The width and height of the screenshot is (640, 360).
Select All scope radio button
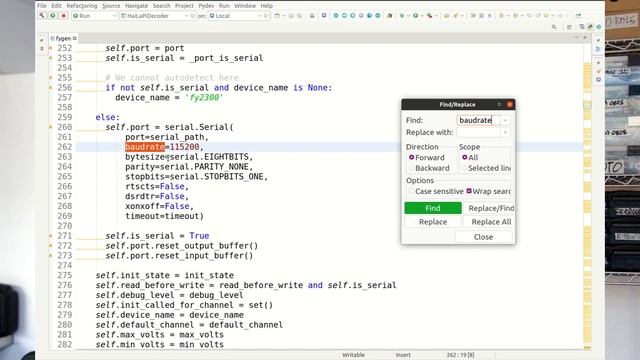point(464,157)
